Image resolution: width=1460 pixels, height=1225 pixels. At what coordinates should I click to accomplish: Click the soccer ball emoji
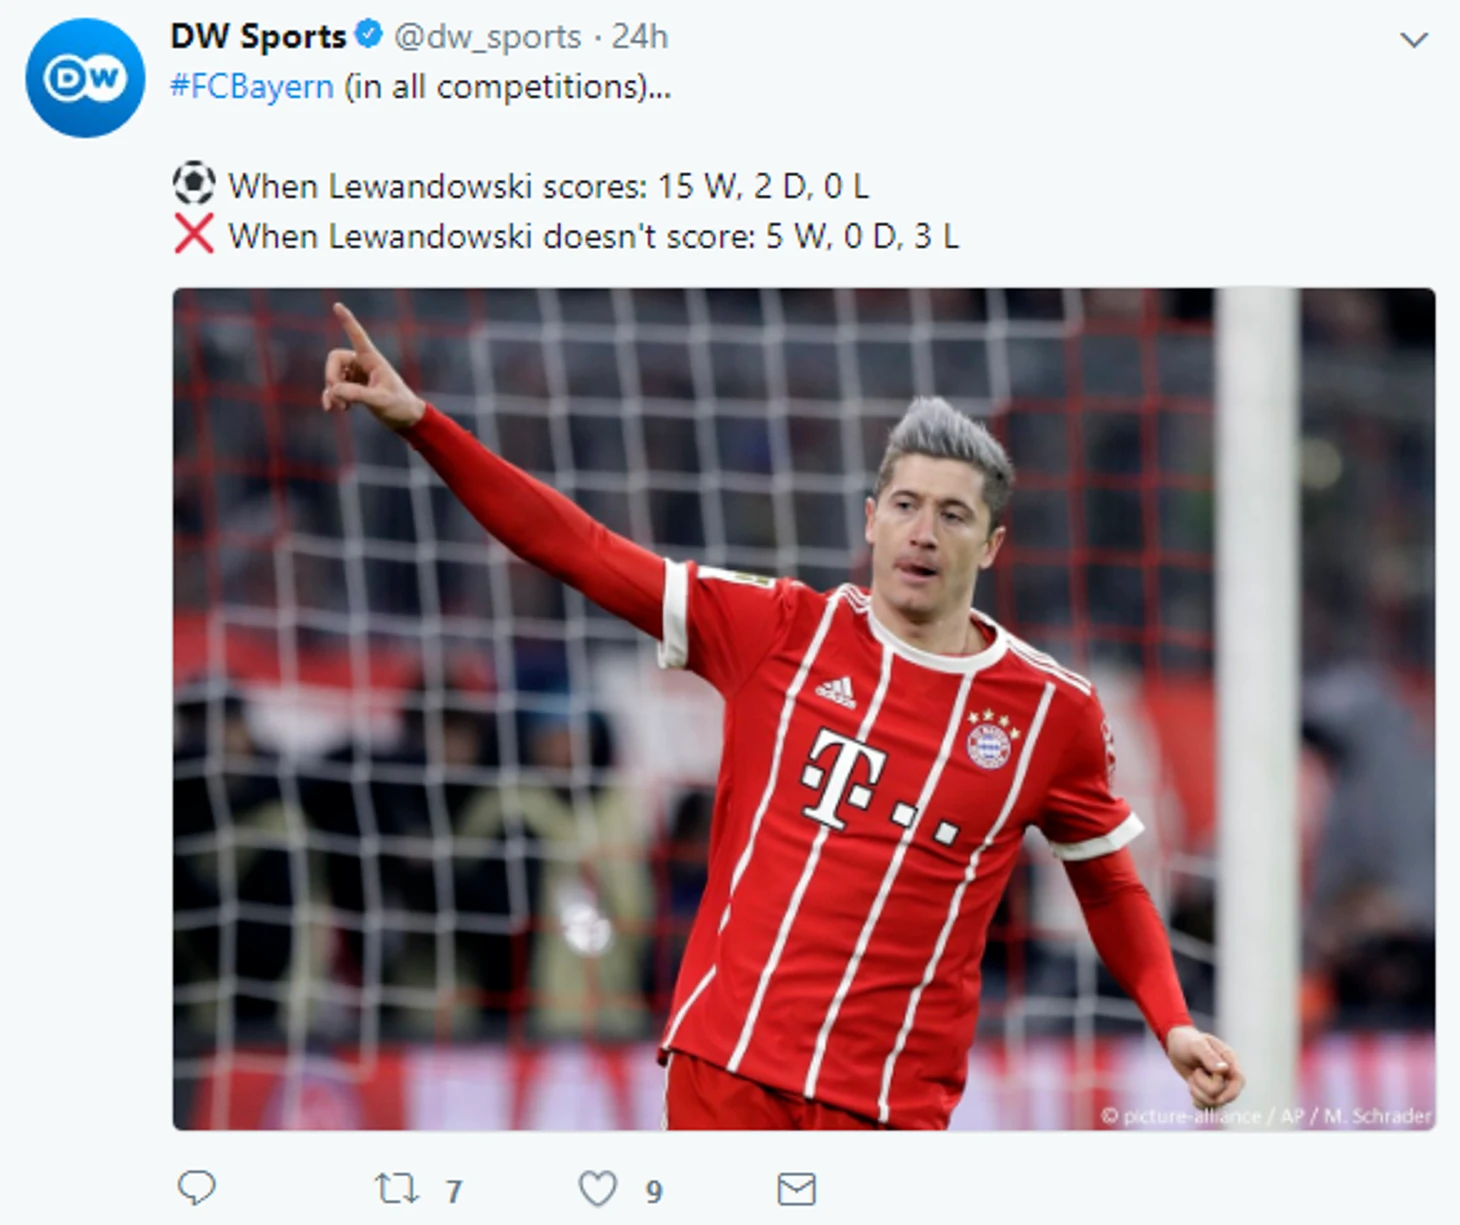[194, 184]
